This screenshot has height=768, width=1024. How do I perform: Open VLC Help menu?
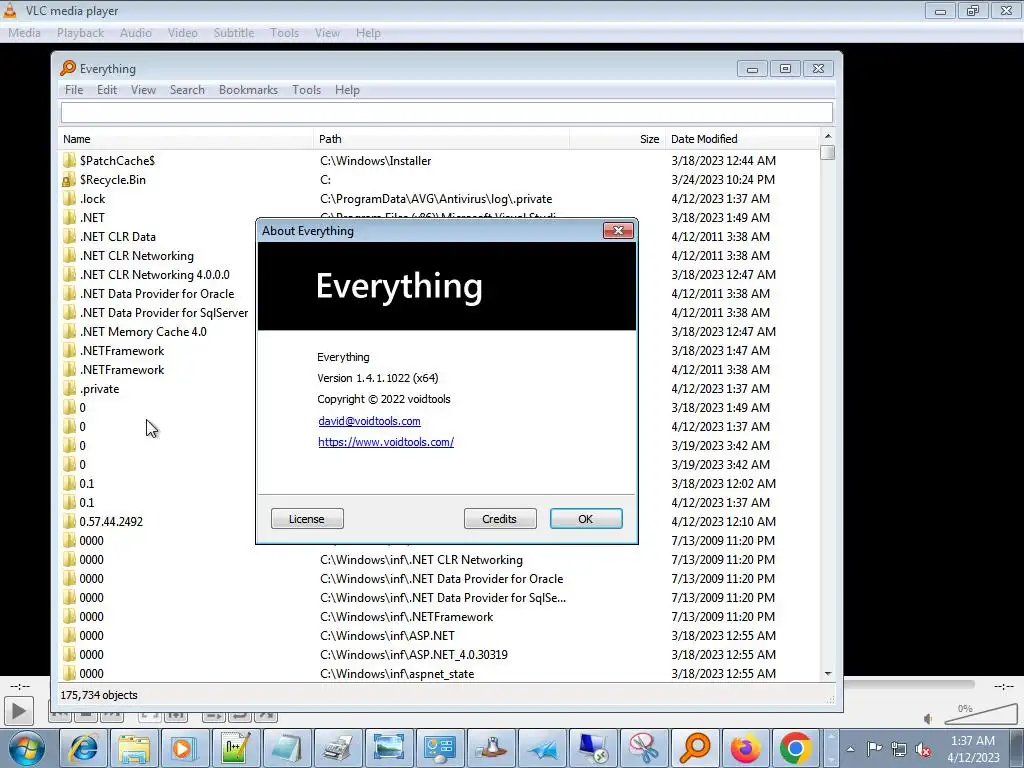point(368,33)
